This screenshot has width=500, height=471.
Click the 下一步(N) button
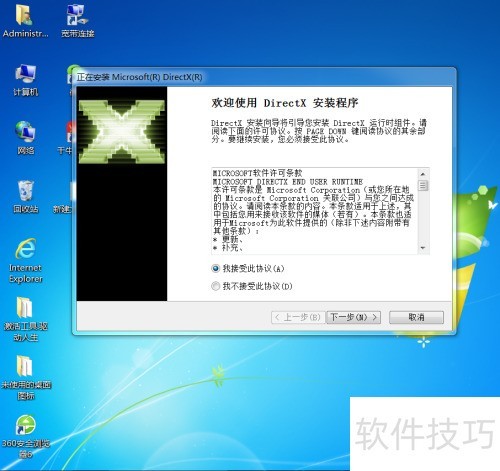pyautogui.click(x=354, y=317)
